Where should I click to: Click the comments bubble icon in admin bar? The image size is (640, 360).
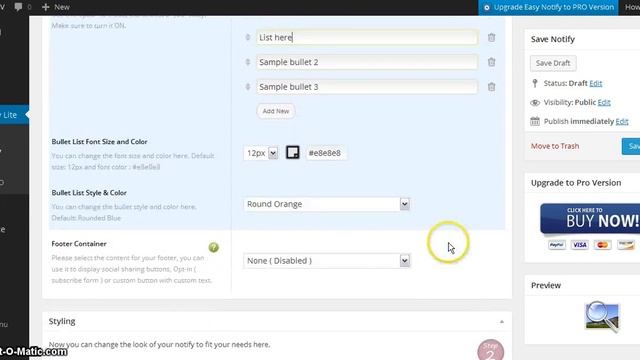(x=18, y=7)
